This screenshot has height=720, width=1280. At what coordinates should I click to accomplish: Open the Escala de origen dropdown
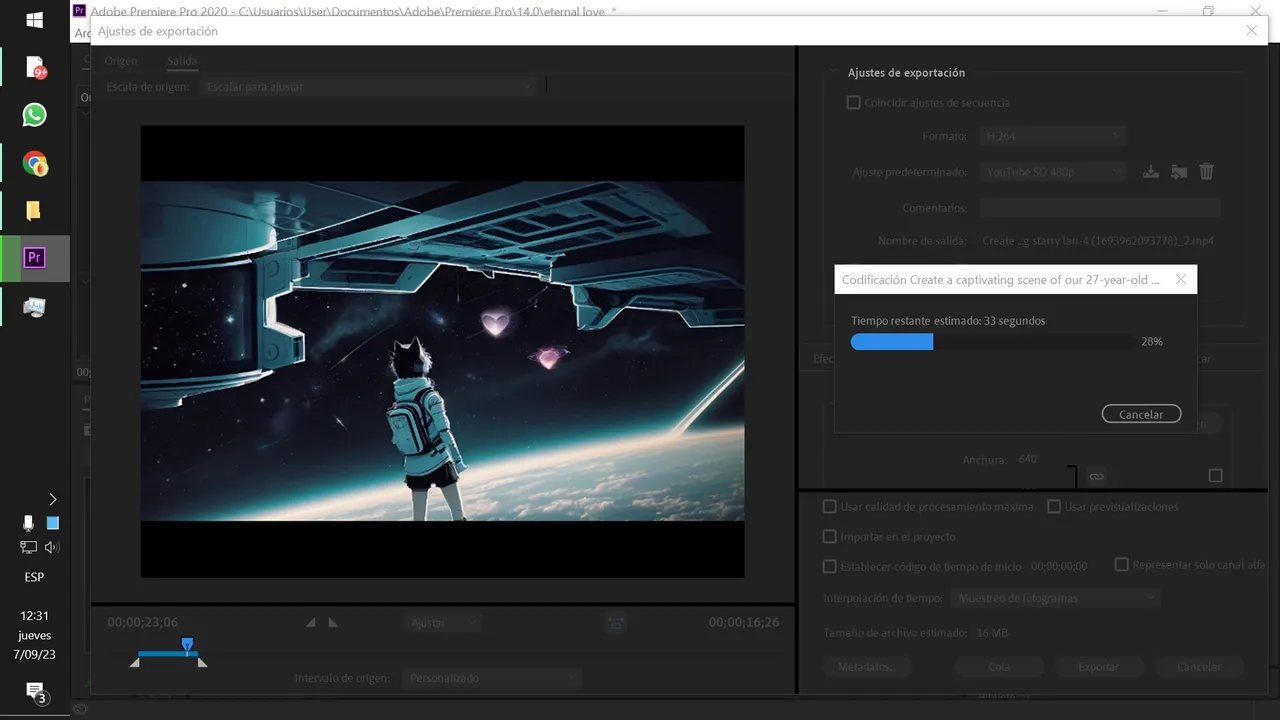(368, 87)
